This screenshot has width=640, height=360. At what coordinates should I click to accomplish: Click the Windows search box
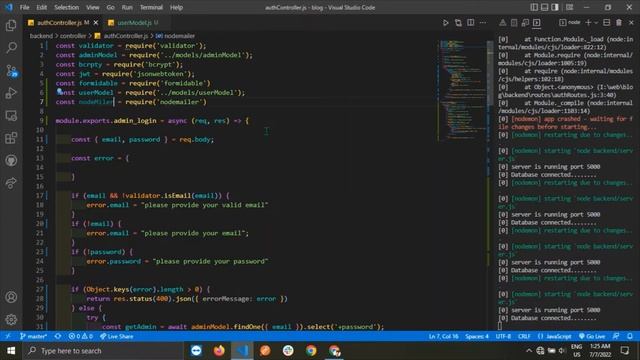click(103, 351)
